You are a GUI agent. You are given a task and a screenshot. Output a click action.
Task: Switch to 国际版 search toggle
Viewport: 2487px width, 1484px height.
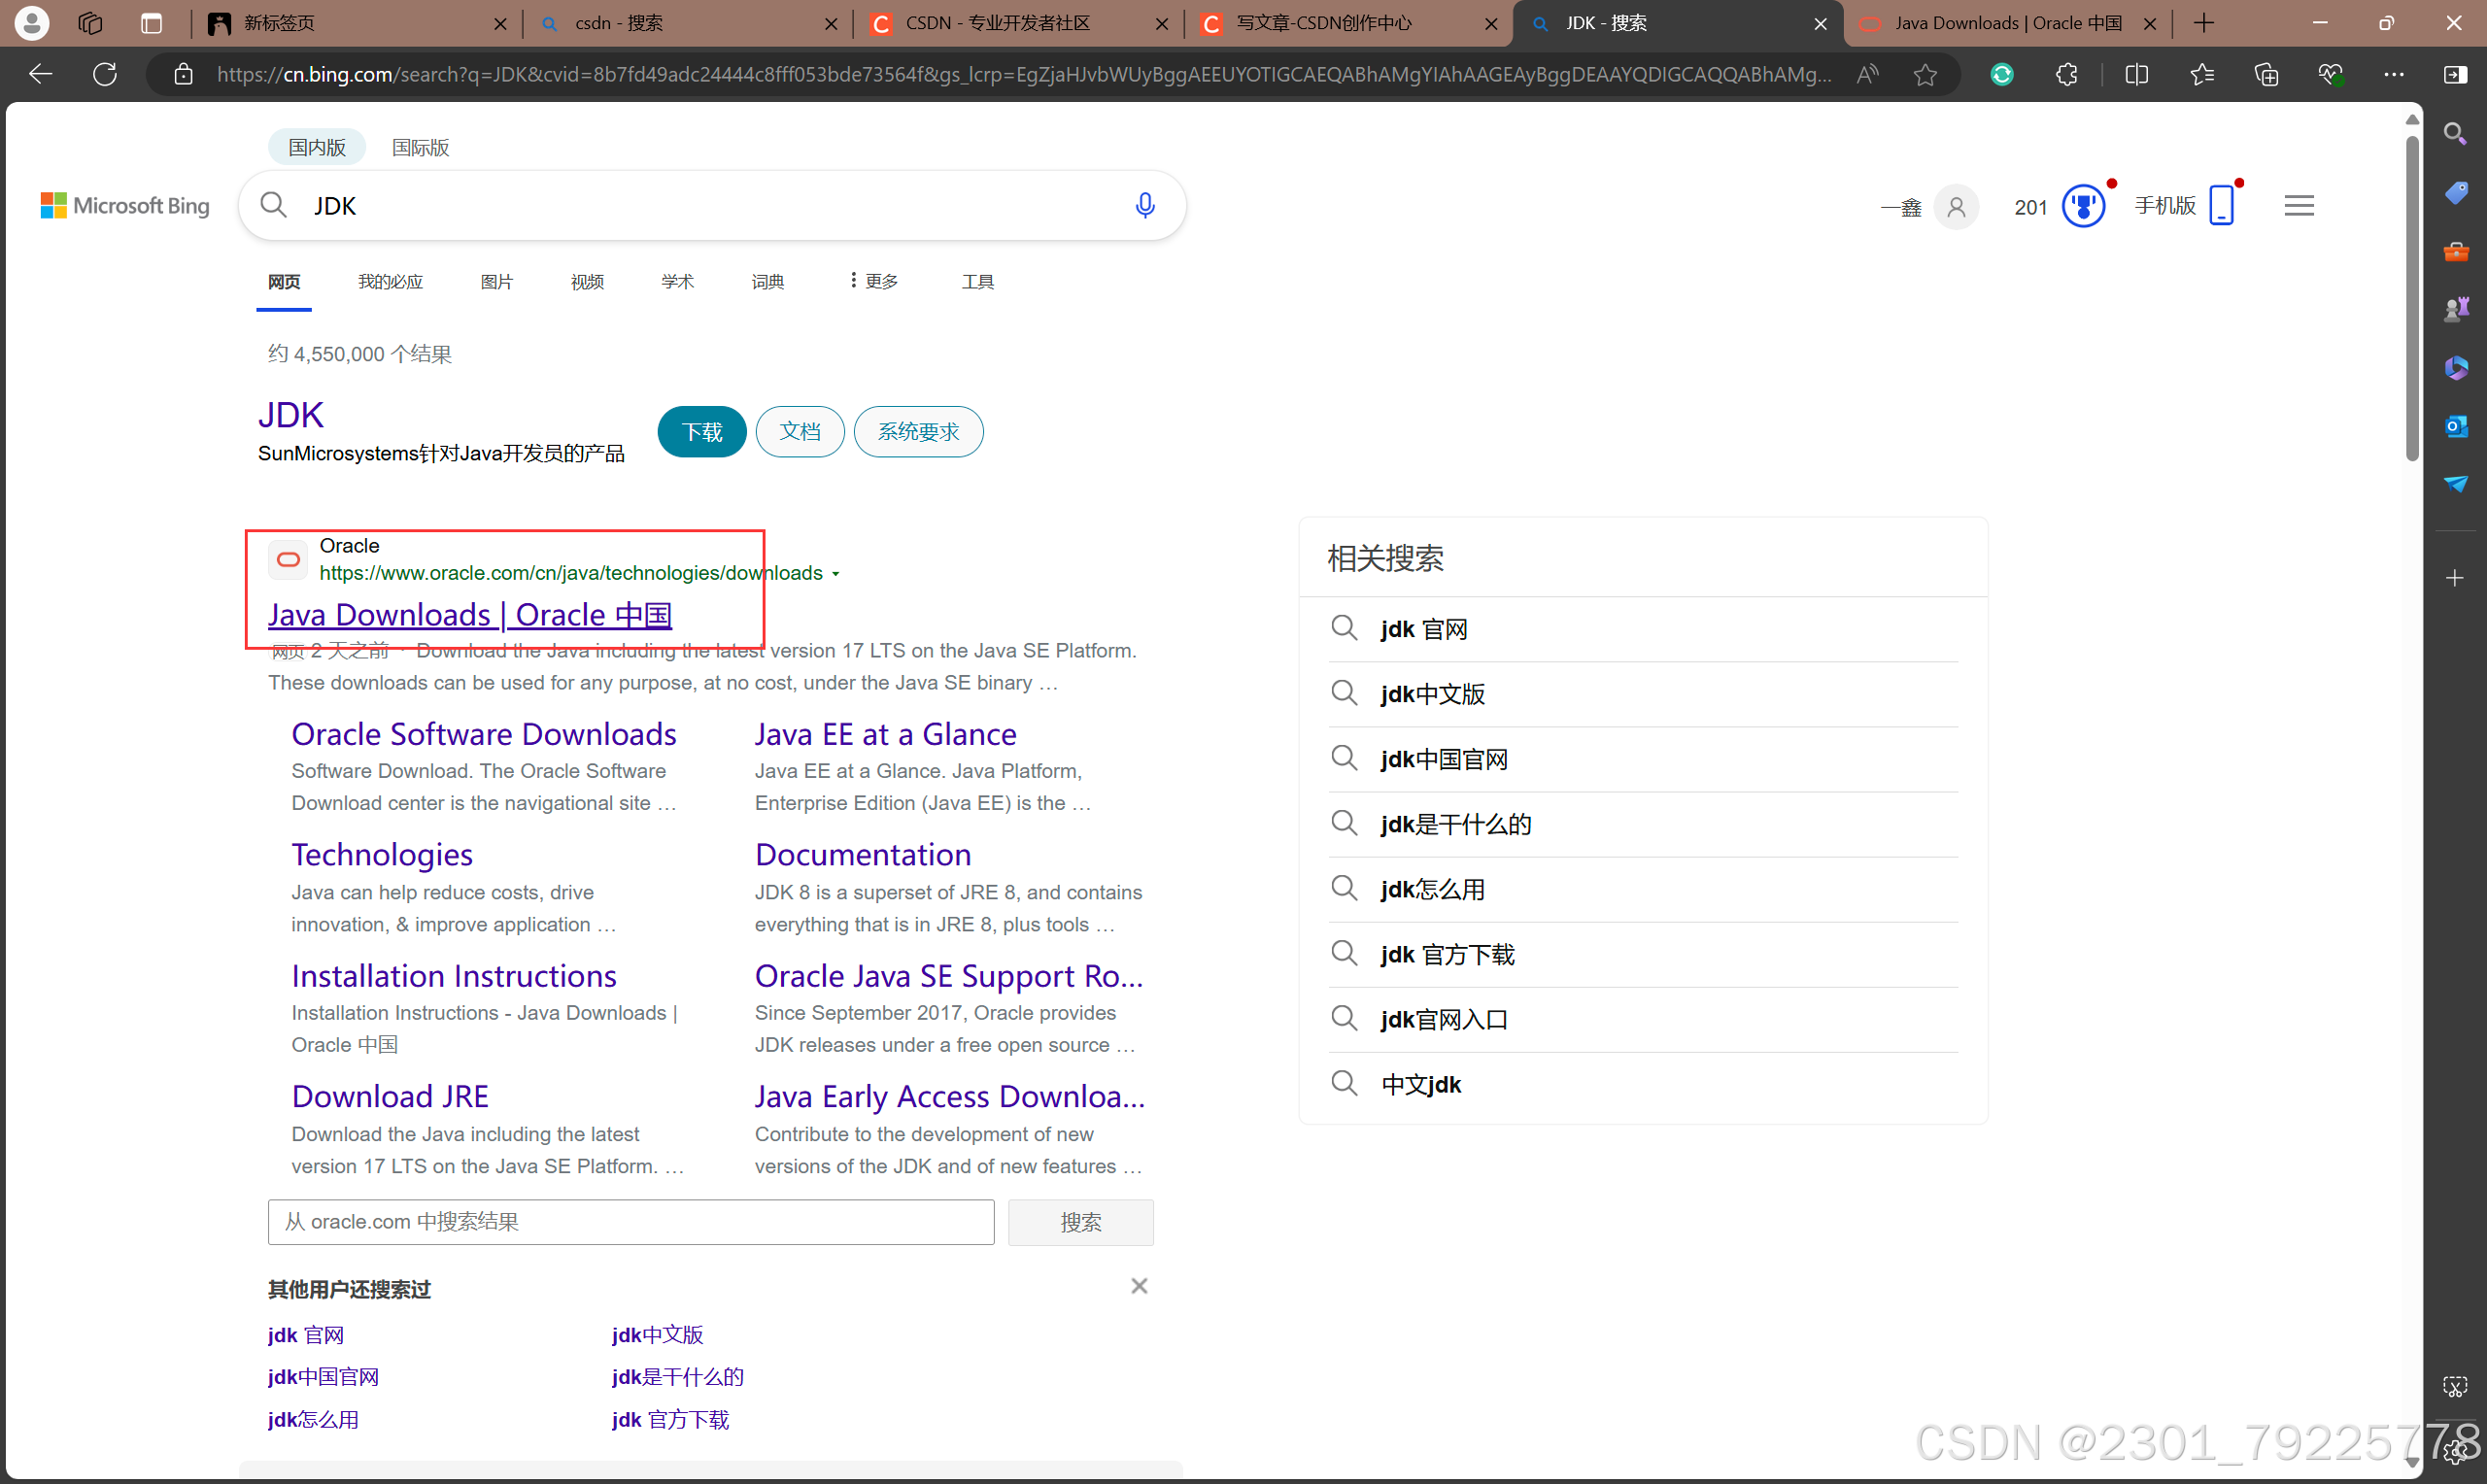[x=420, y=147]
